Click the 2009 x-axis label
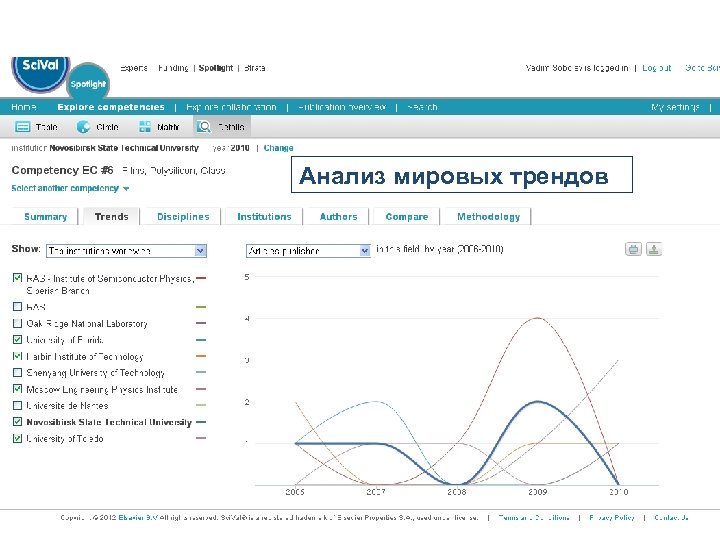 click(x=537, y=492)
